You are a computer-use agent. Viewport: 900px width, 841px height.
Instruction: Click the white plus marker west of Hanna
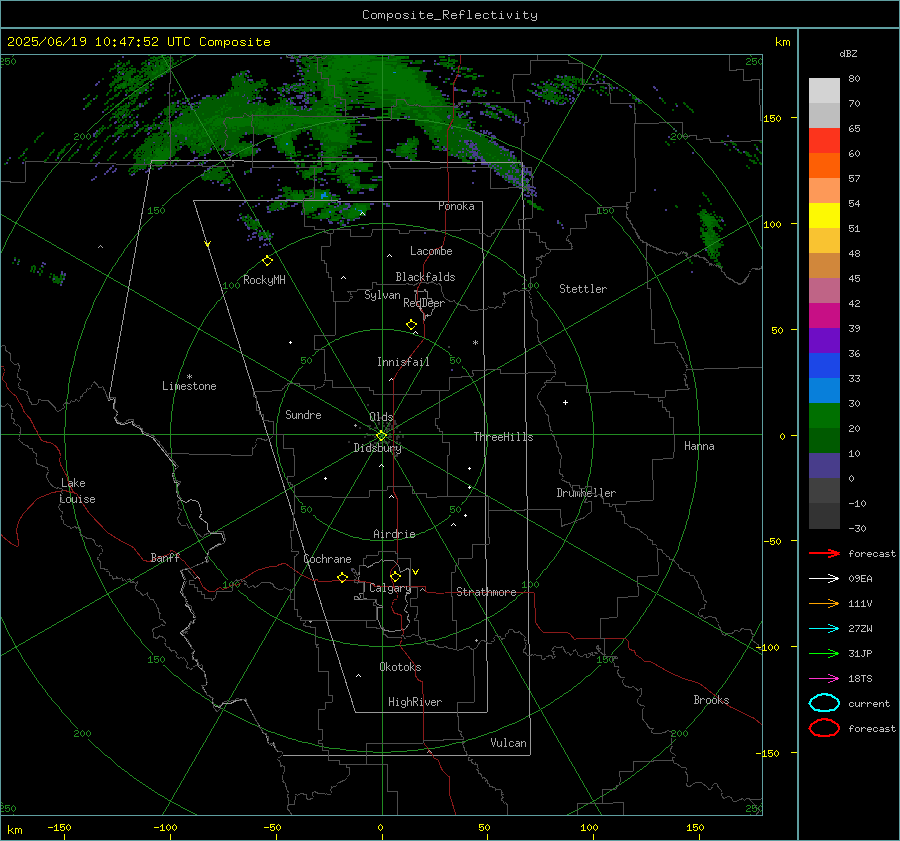[x=565, y=402]
